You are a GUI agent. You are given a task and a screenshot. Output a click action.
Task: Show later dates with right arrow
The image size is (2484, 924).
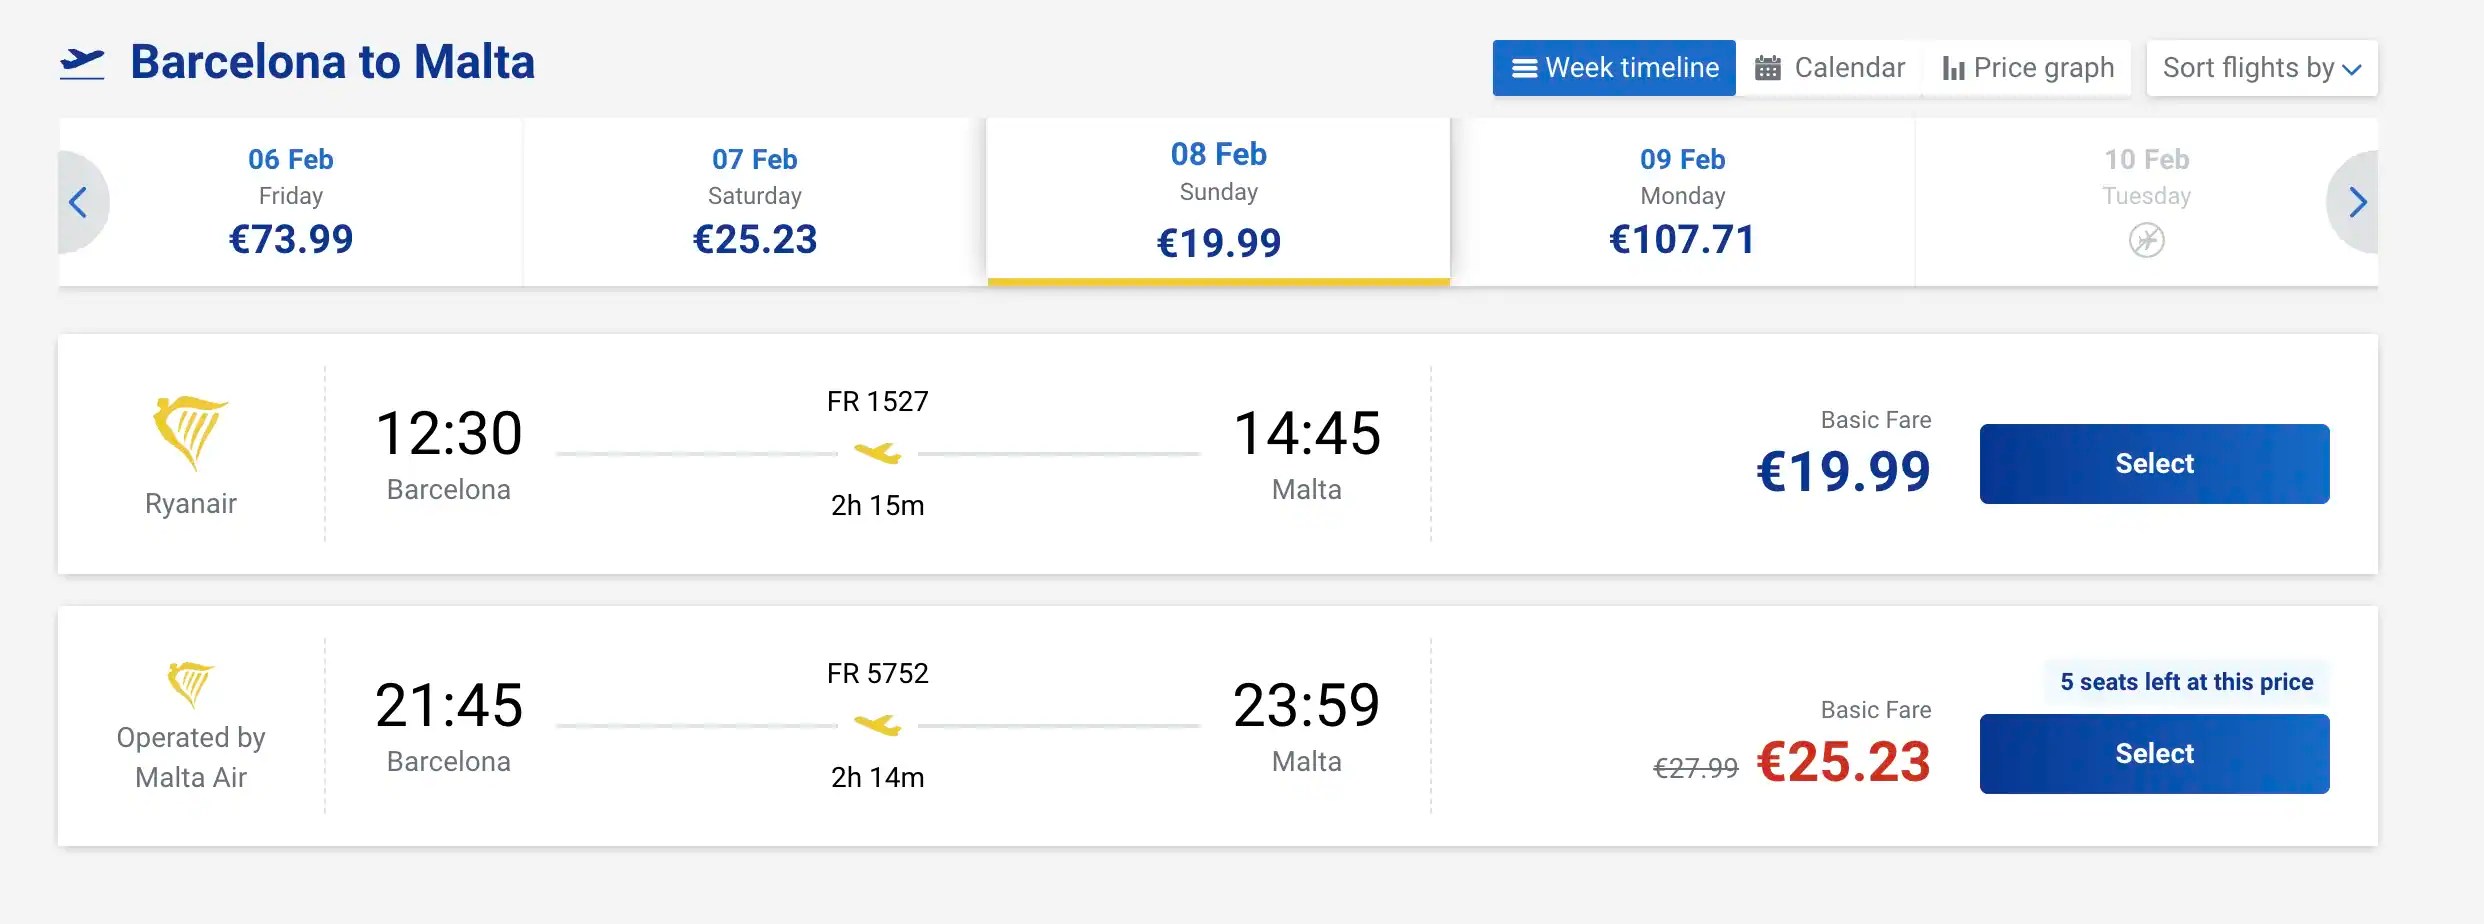(x=2357, y=202)
